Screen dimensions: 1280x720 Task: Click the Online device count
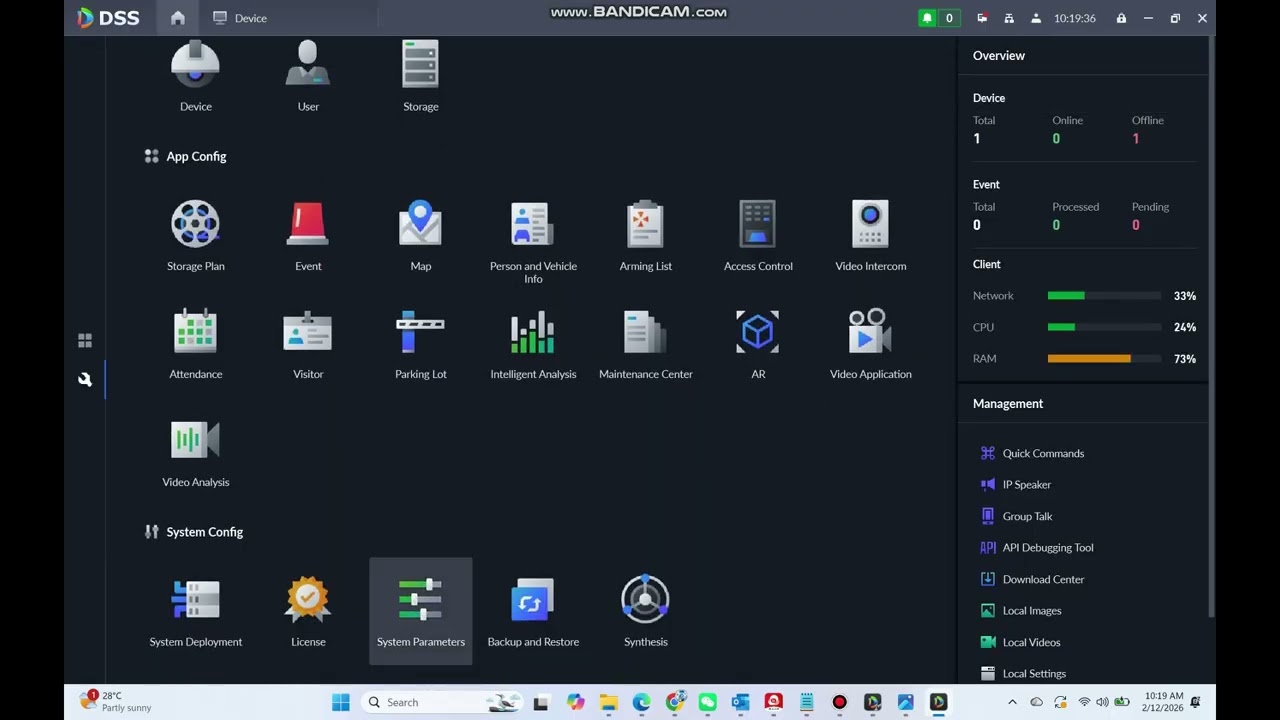pos(1056,139)
